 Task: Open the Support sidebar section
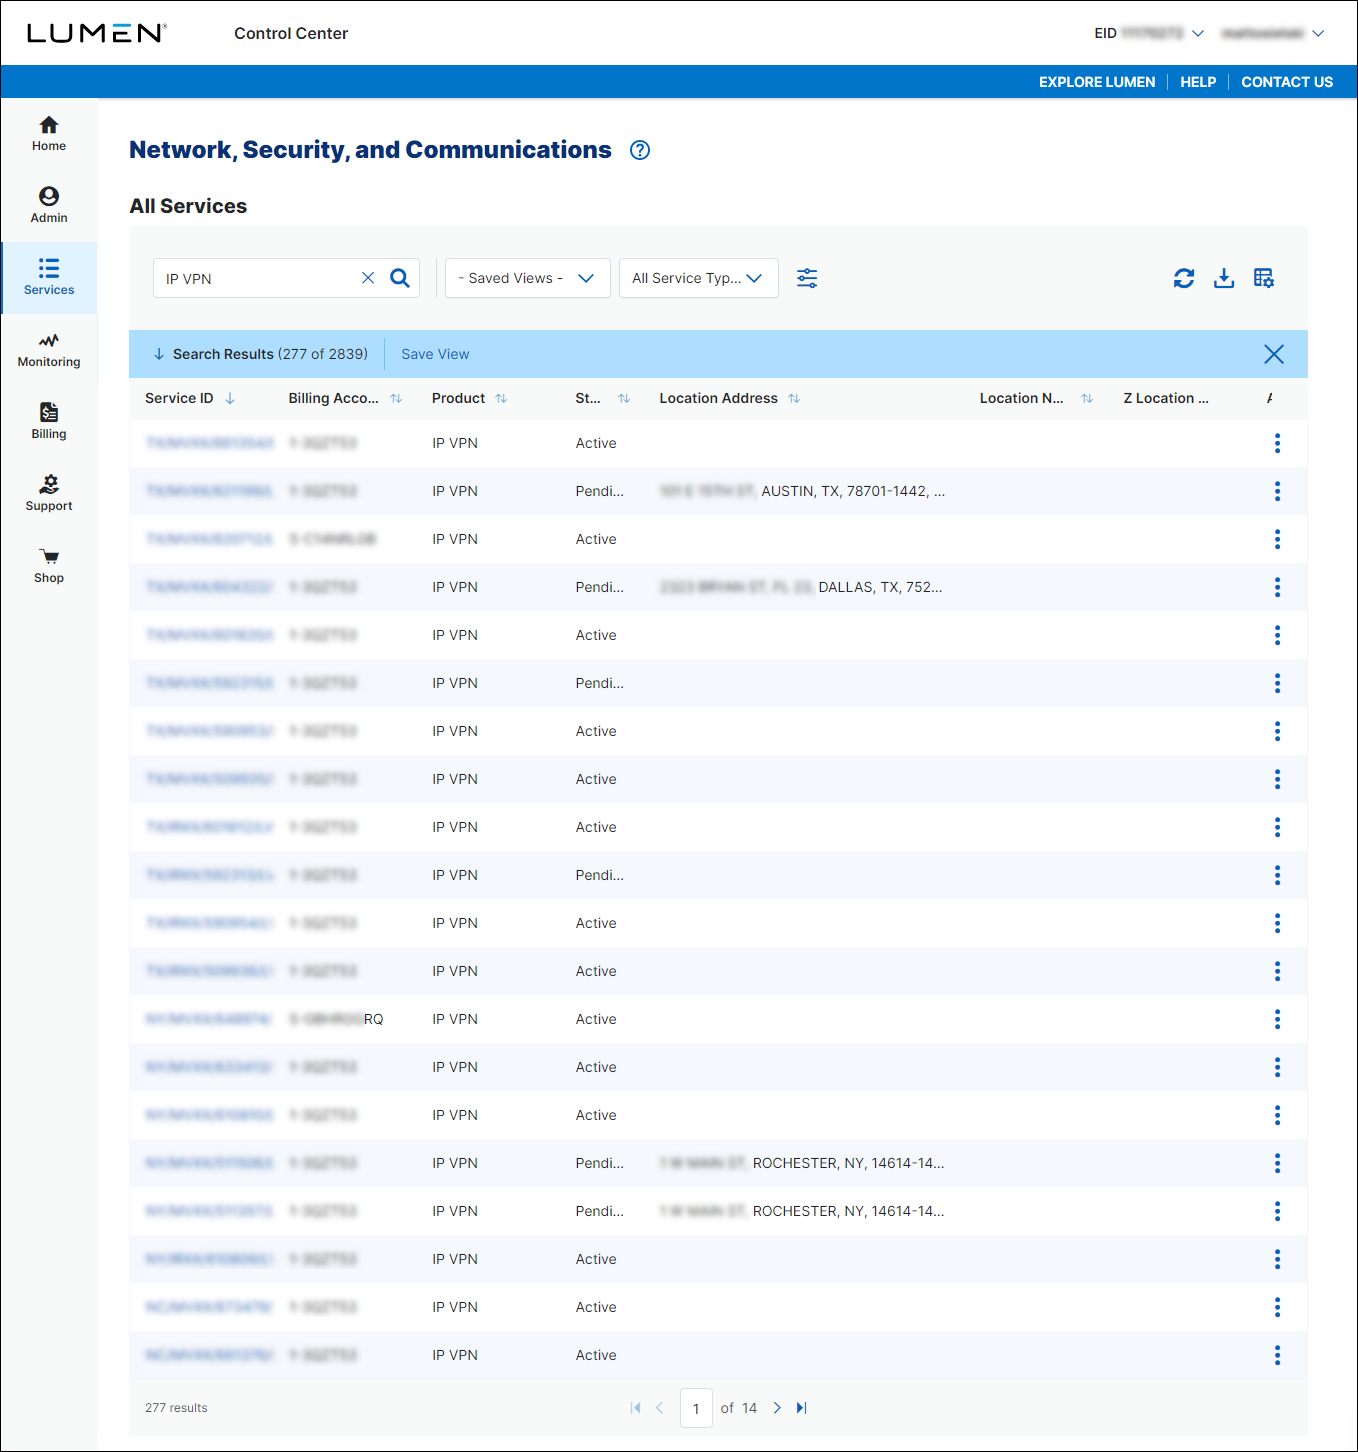click(x=48, y=494)
